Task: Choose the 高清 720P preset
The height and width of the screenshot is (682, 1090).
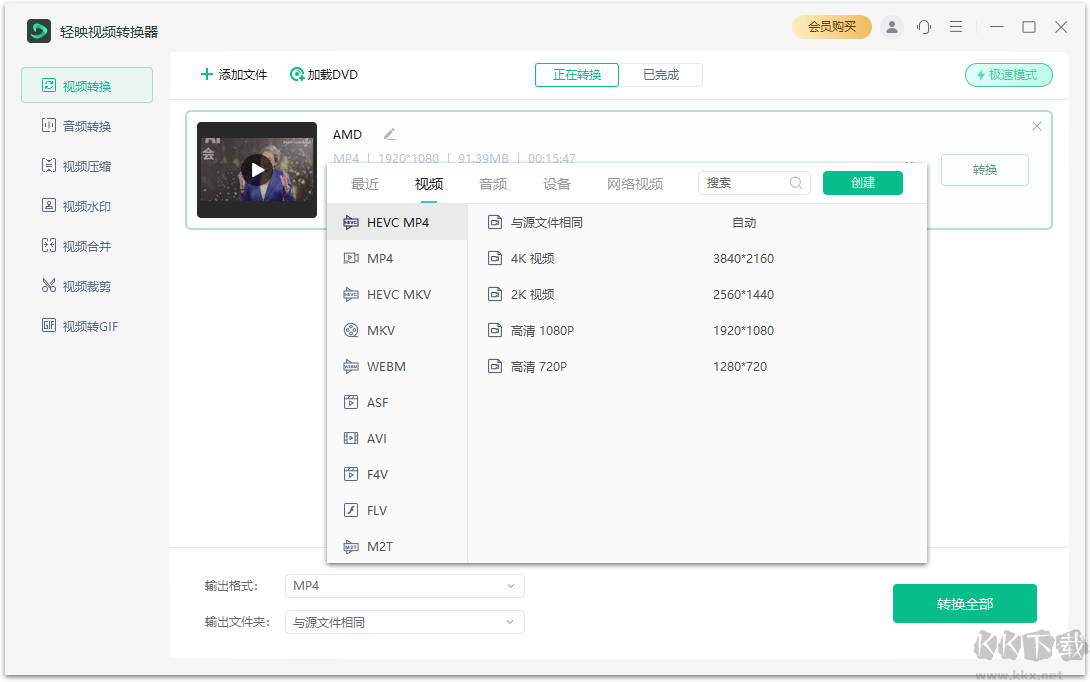Action: tap(697, 367)
